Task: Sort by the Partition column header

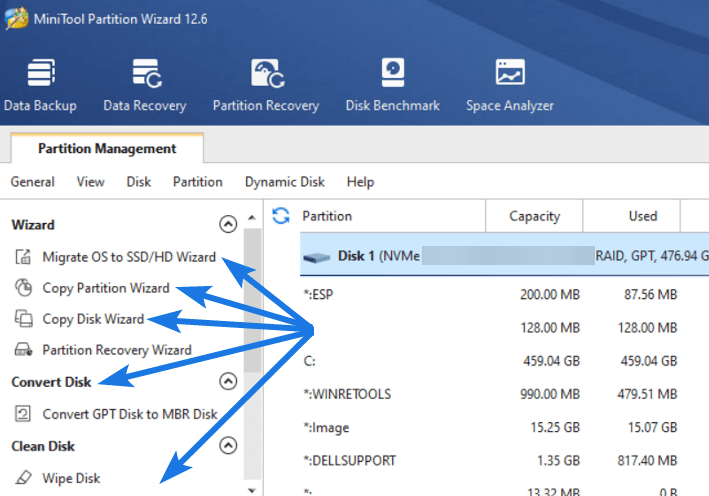Action: click(x=392, y=216)
